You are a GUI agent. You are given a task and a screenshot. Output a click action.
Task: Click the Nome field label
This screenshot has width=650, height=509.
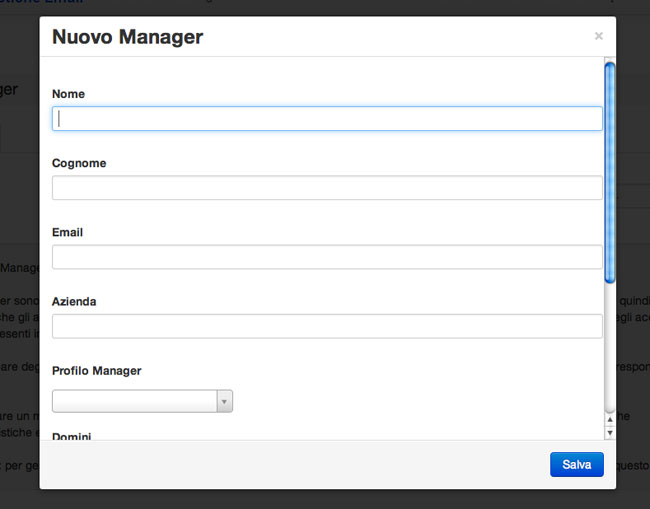click(68, 94)
